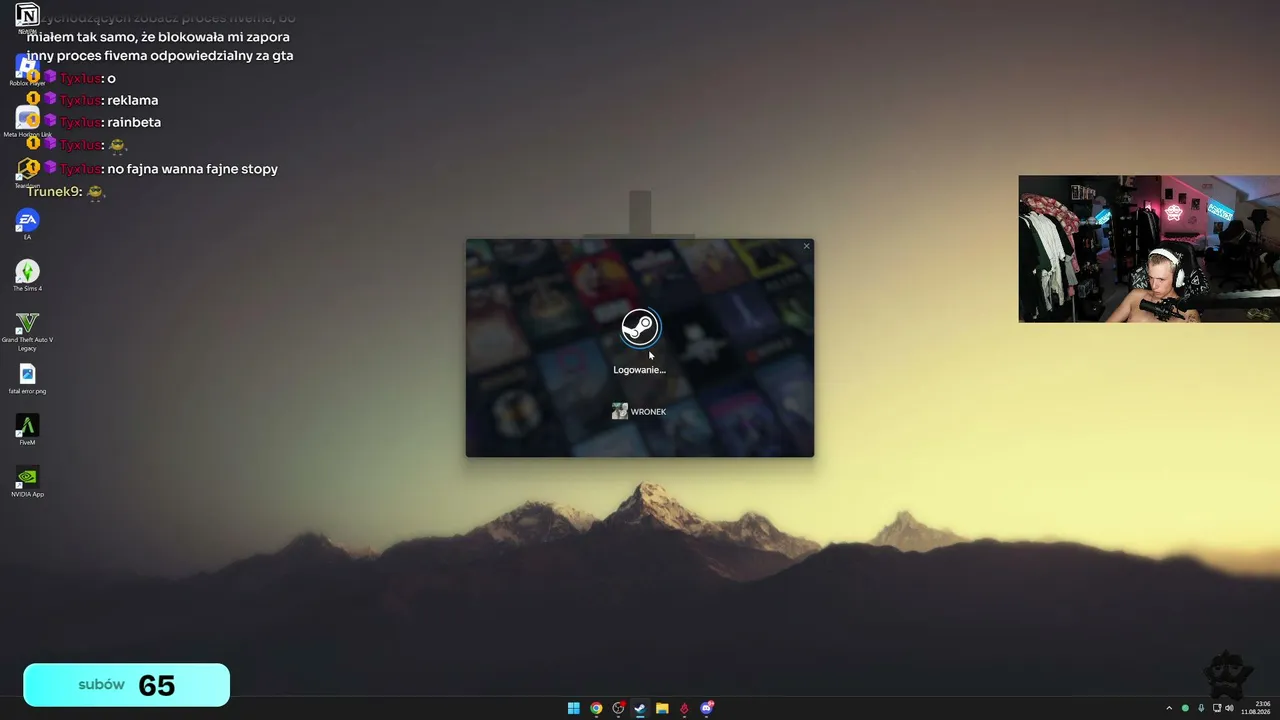The height and width of the screenshot is (720, 1280).
Task: Click the 'Logowanie...' status text
Action: click(639, 370)
